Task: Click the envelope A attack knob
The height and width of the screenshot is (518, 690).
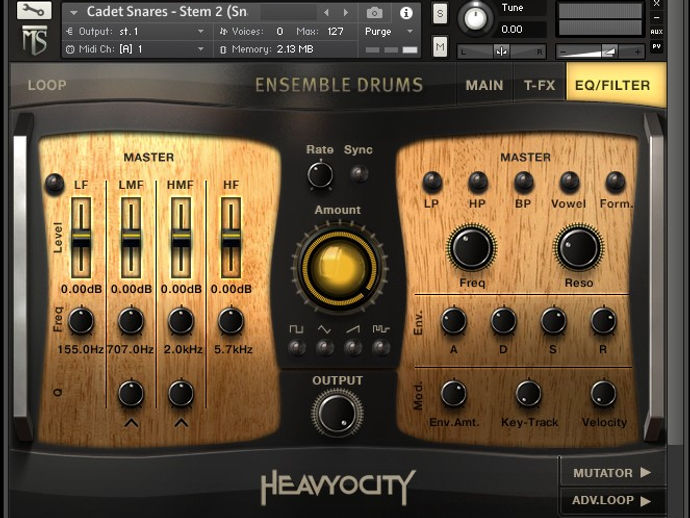Action: tap(453, 321)
